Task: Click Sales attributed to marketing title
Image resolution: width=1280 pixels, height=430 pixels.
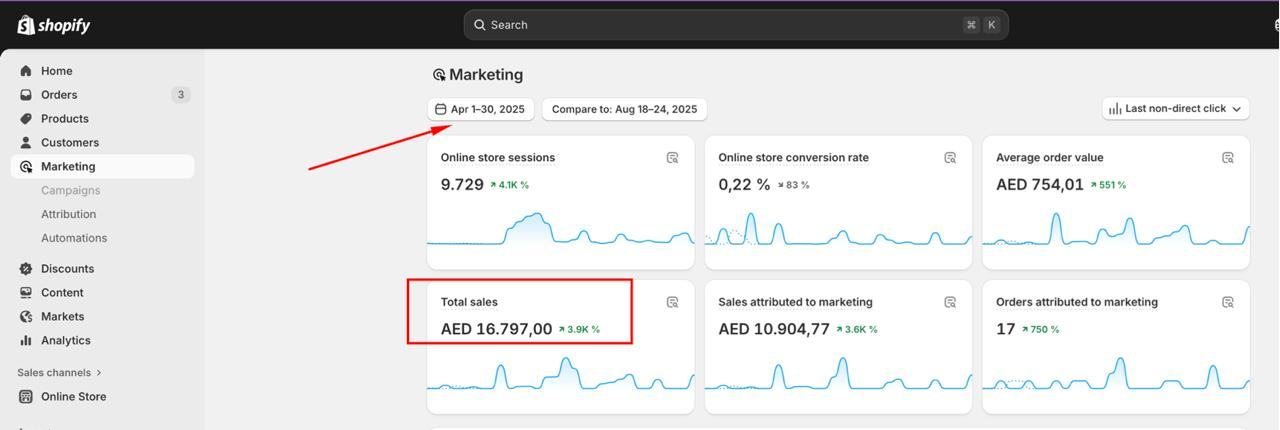Action: [x=796, y=302]
